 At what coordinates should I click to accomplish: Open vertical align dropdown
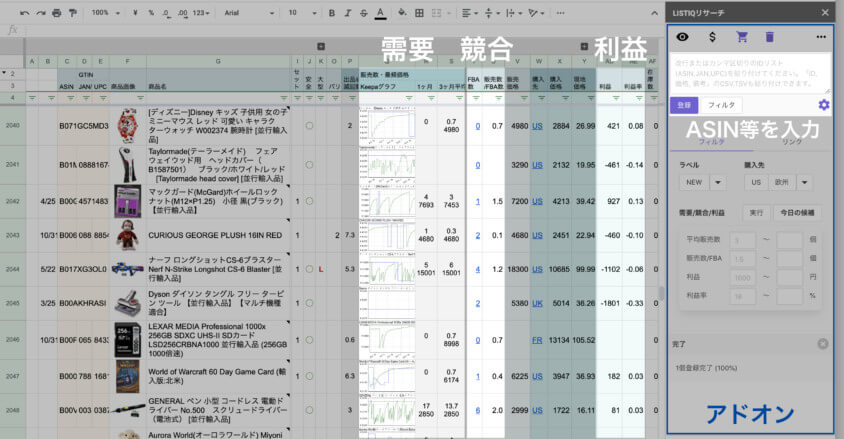491,13
